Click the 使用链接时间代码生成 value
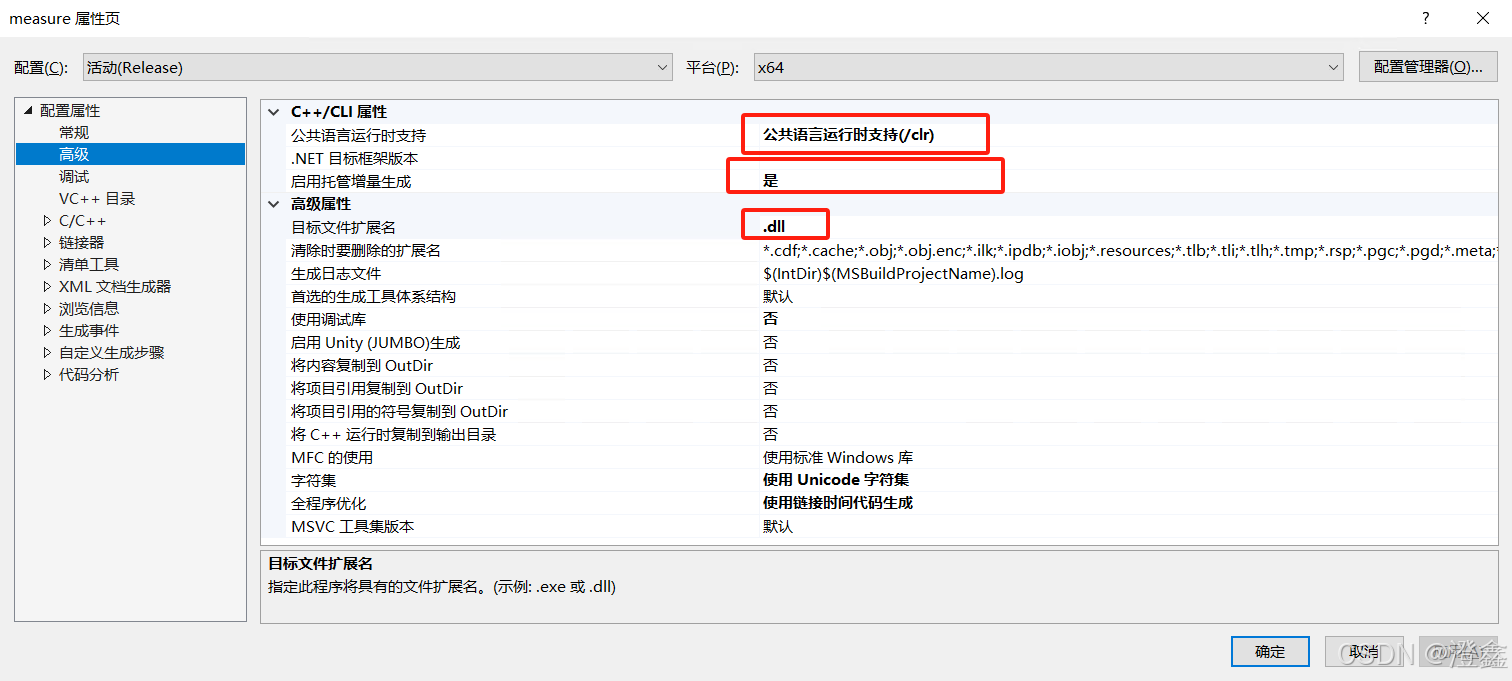The height and width of the screenshot is (681, 1512). coord(838,503)
